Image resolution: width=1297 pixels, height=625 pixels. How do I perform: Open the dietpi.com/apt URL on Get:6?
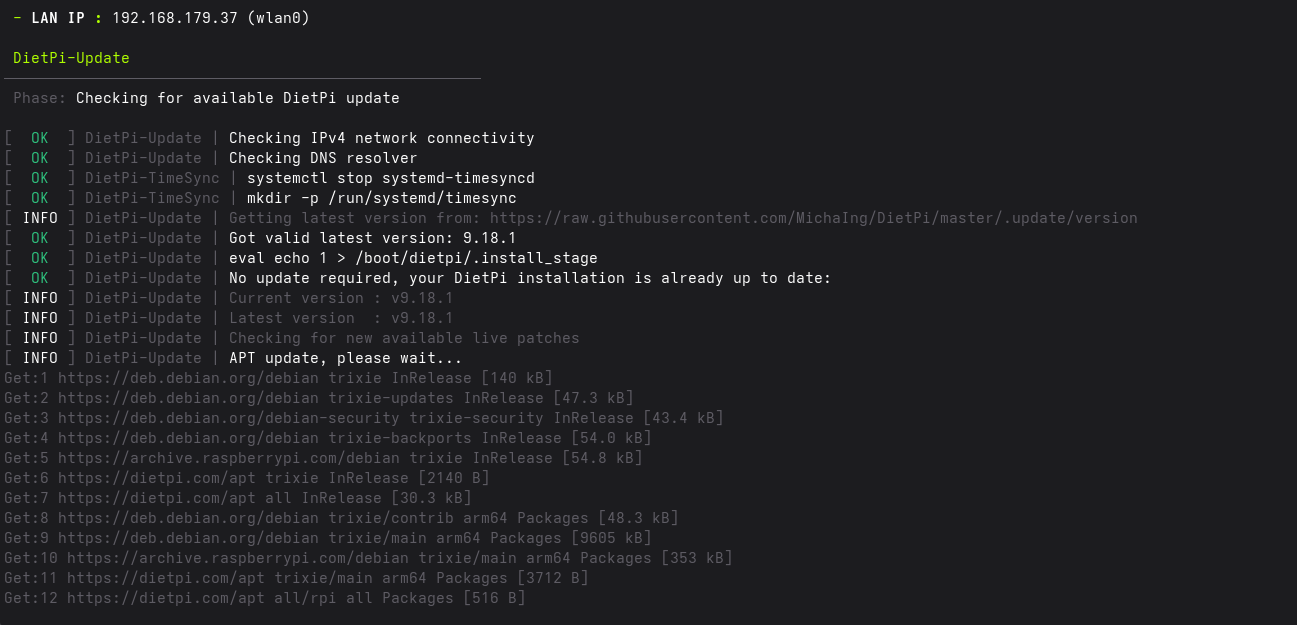point(143,478)
